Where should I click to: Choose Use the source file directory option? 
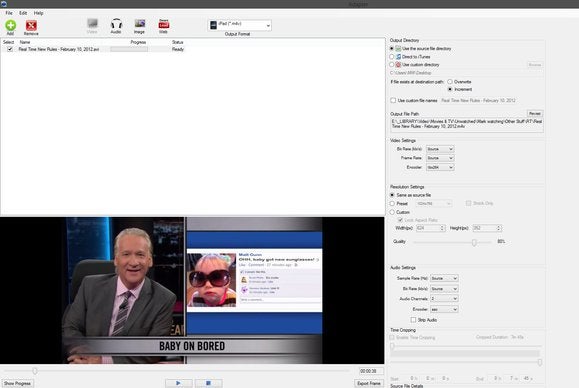(x=392, y=48)
